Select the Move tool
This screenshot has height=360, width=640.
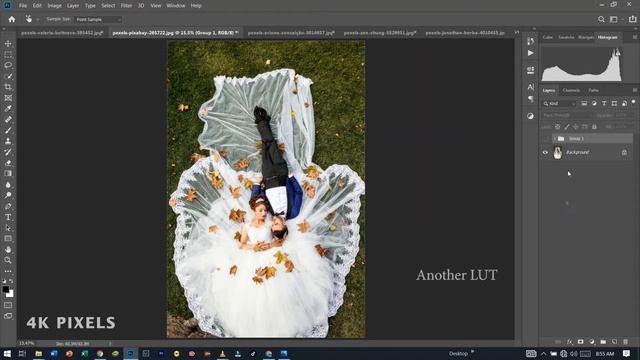tap(8, 44)
